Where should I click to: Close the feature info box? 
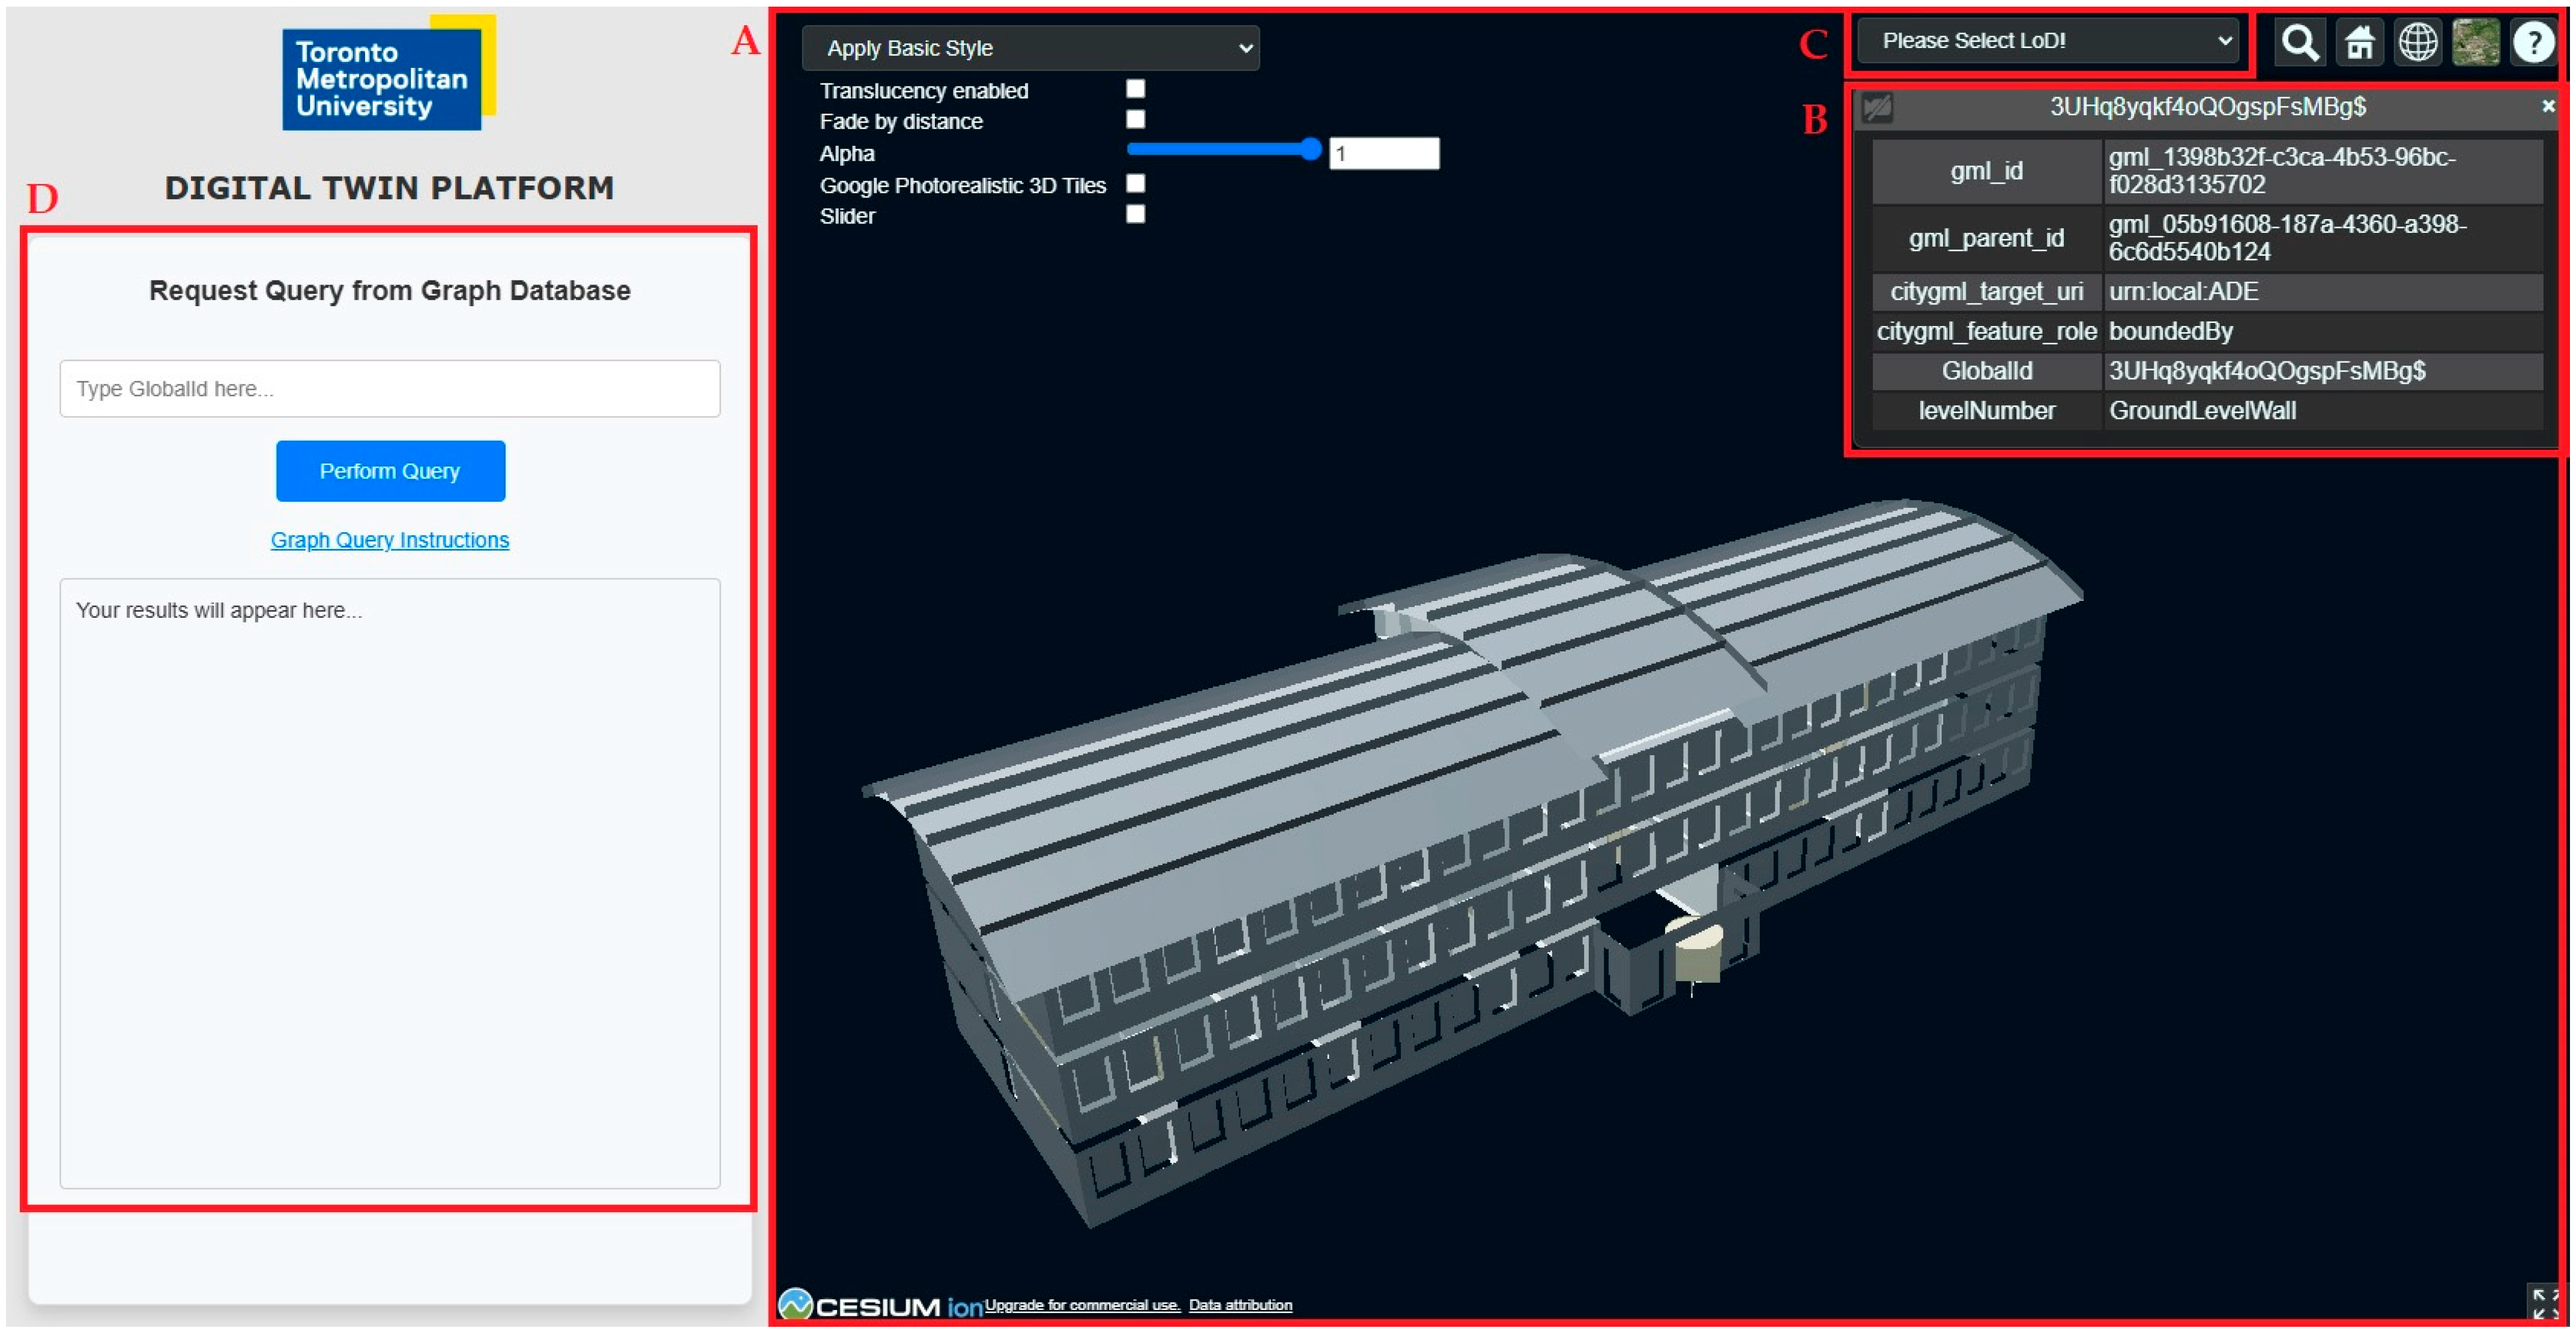tap(2548, 106)
